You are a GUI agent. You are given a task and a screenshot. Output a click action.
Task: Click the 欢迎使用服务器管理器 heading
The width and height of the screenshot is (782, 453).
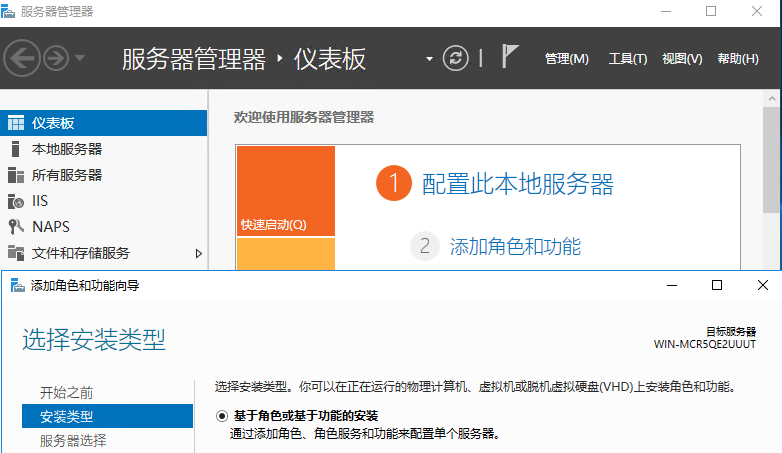click(304, 117)
